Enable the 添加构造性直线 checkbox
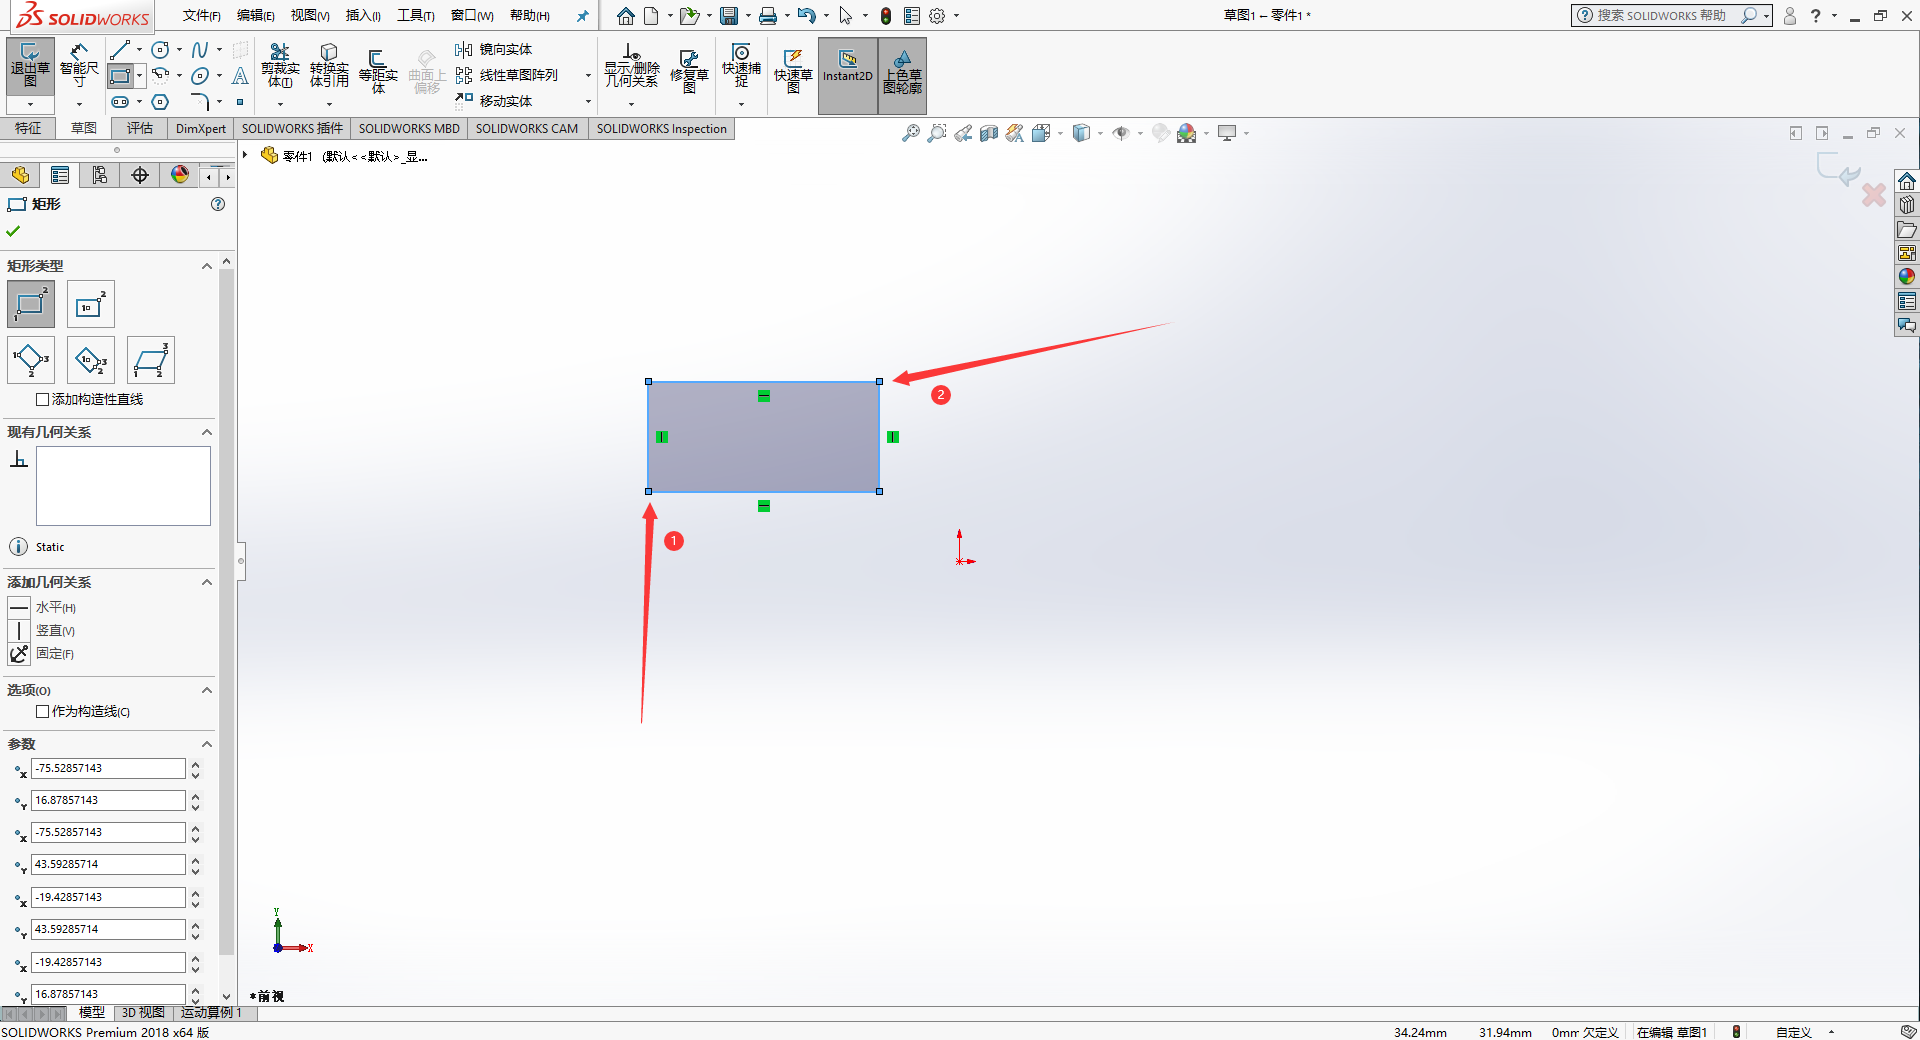The height and width of the screenshot is (1040, 1920). coord(42,399)
